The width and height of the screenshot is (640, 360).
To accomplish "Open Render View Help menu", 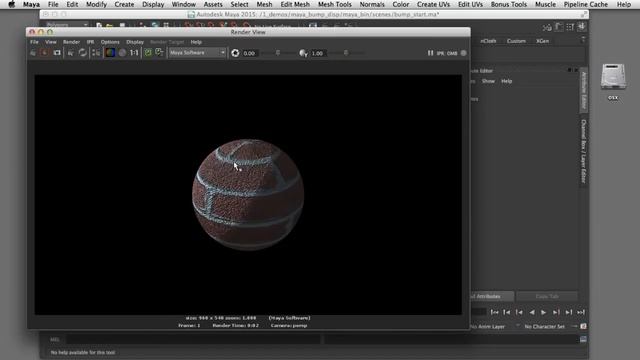I will coord(196,42).
